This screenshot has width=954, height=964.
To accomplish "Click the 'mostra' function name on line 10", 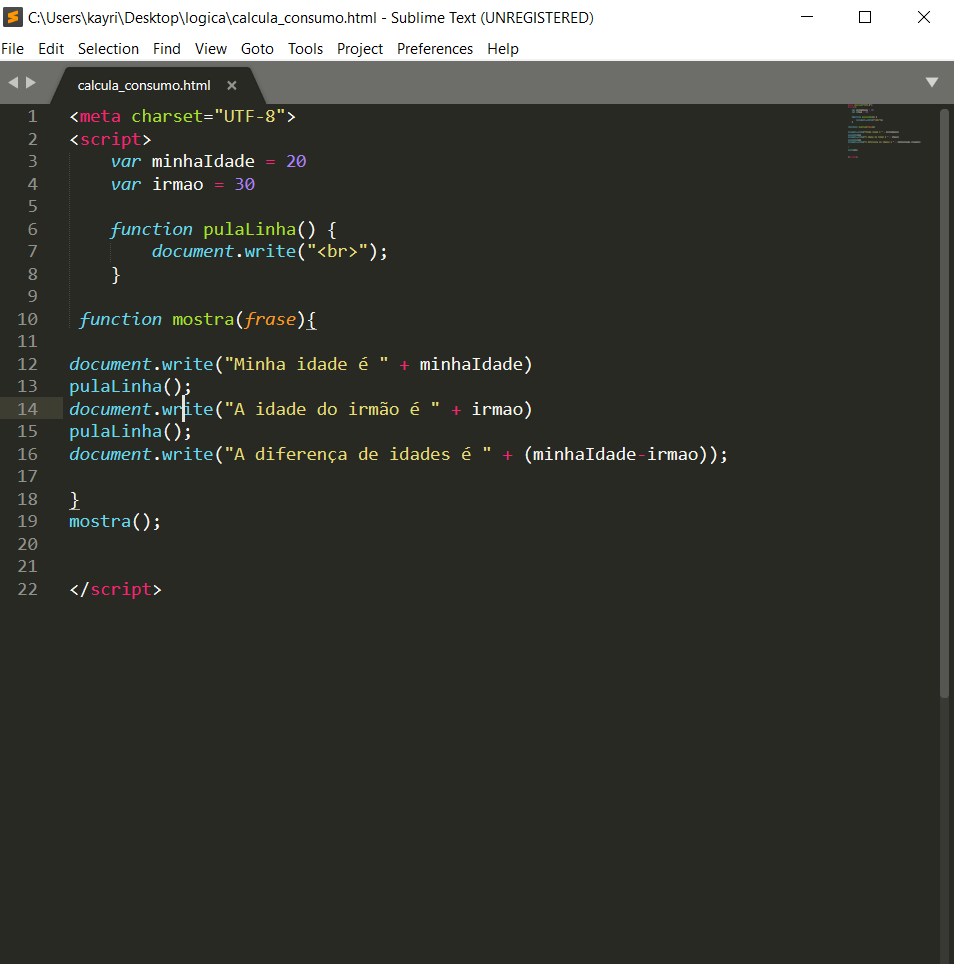I will (203, 319).
